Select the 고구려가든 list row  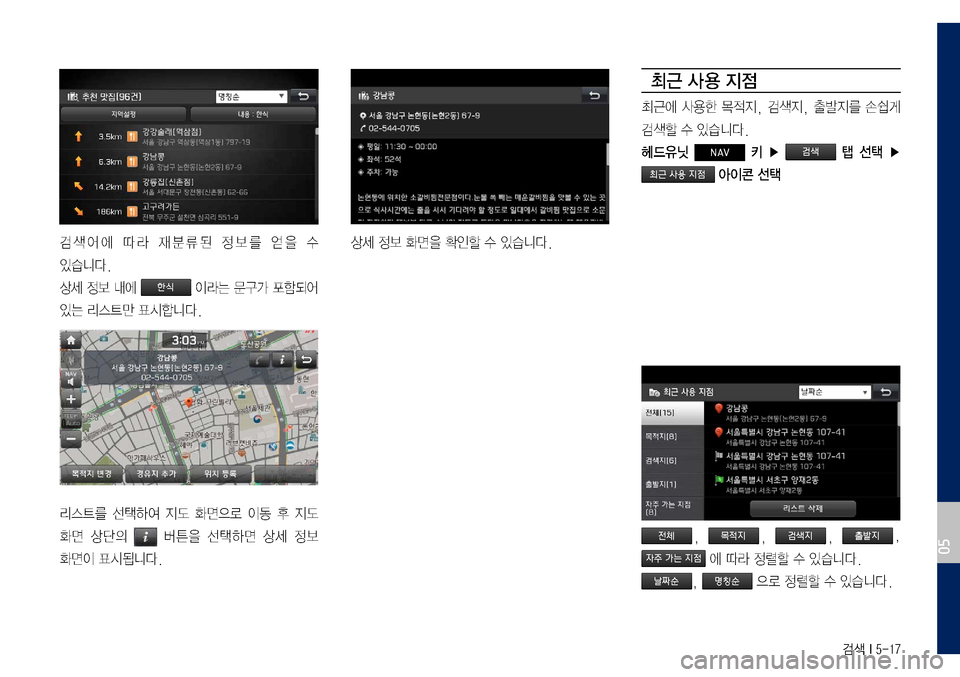click(187, 212)
